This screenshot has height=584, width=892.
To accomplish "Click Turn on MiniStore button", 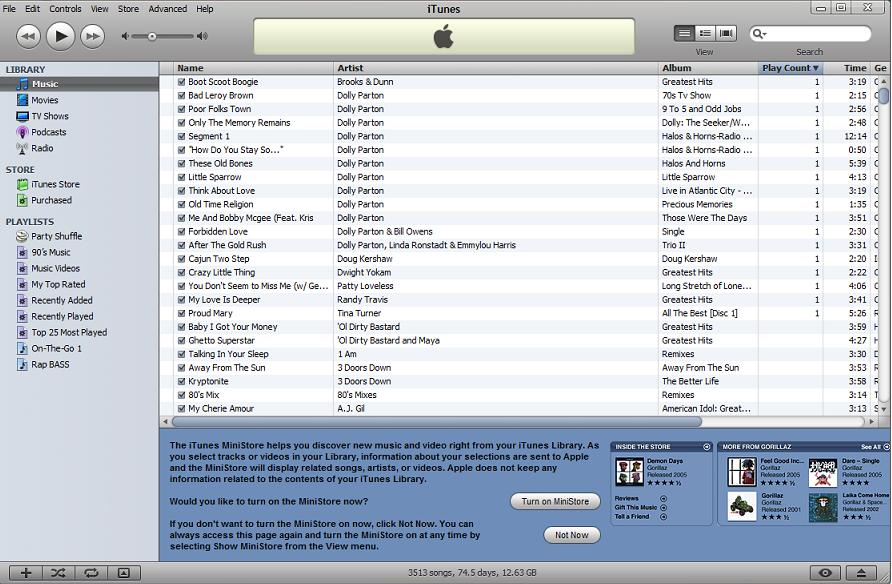I will click(x=555, y=502).
